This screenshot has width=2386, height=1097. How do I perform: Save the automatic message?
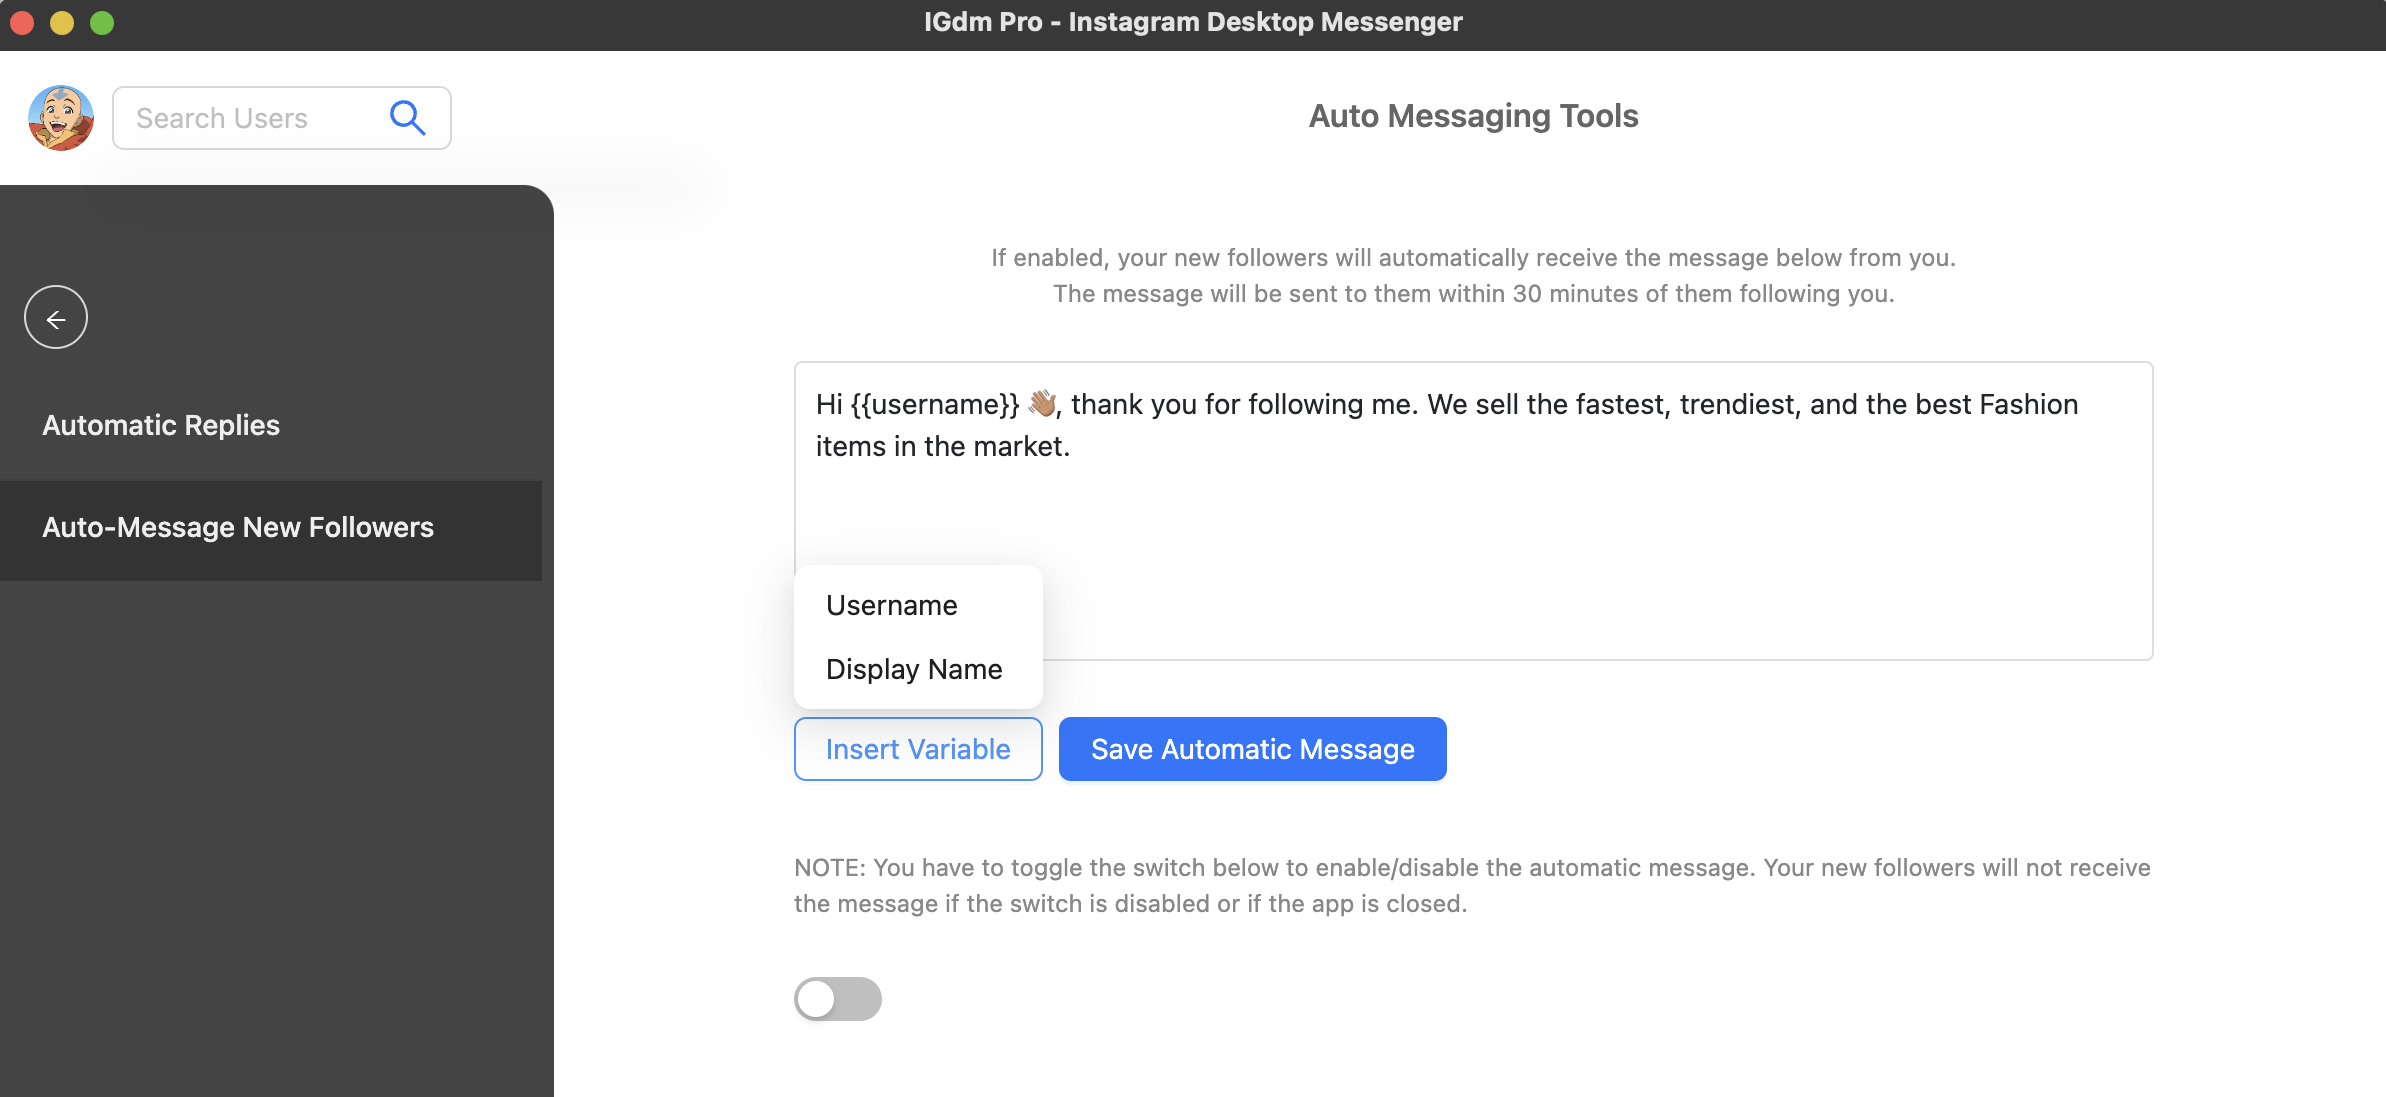click(x=1251, y=748)
